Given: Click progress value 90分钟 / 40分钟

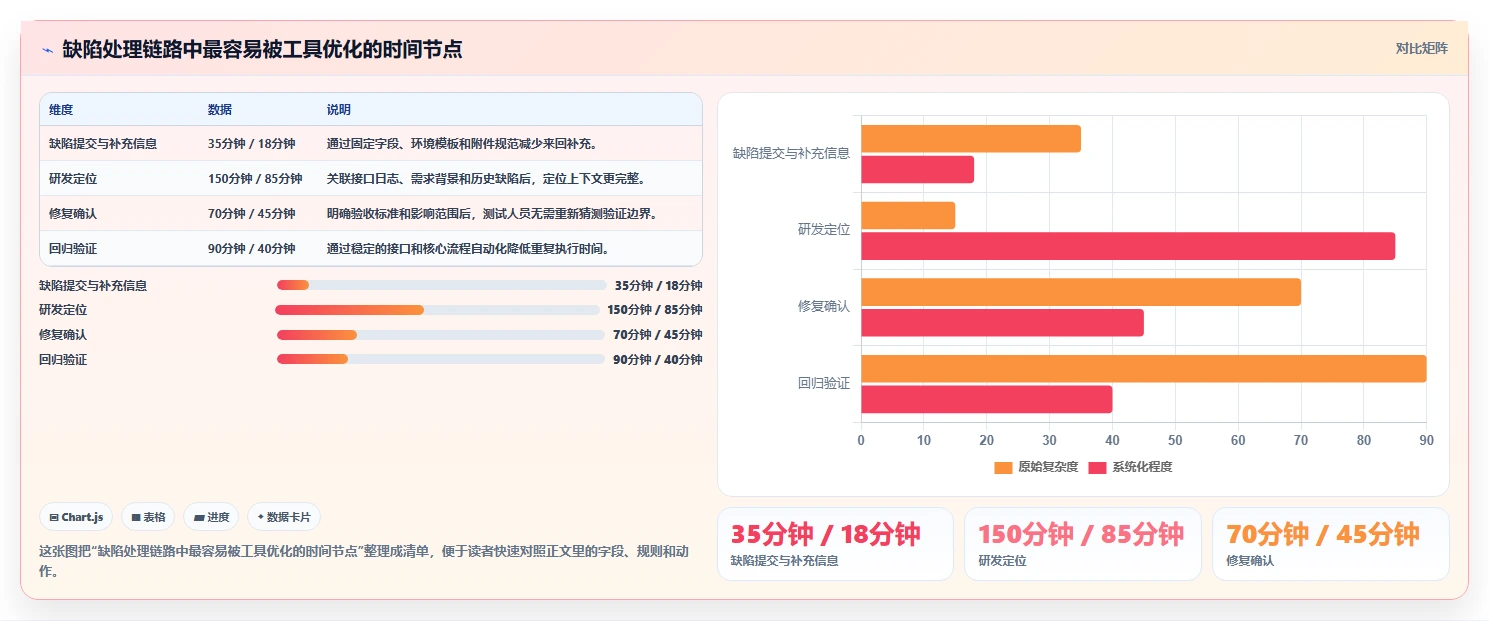Looking at the screenshot, I should 658,359.
